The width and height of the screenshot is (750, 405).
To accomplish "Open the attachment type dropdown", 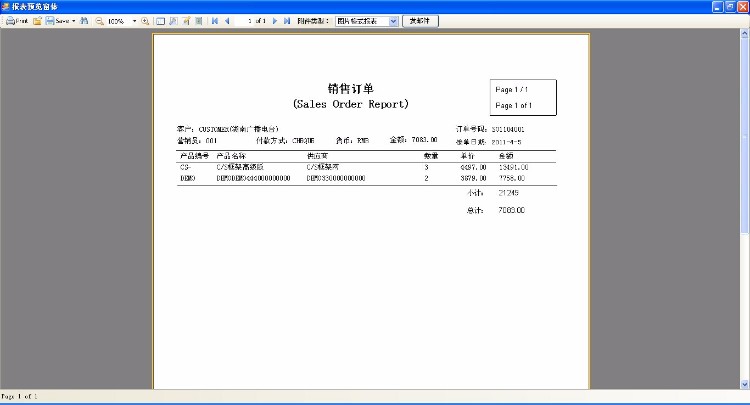I will coord(392,20).
